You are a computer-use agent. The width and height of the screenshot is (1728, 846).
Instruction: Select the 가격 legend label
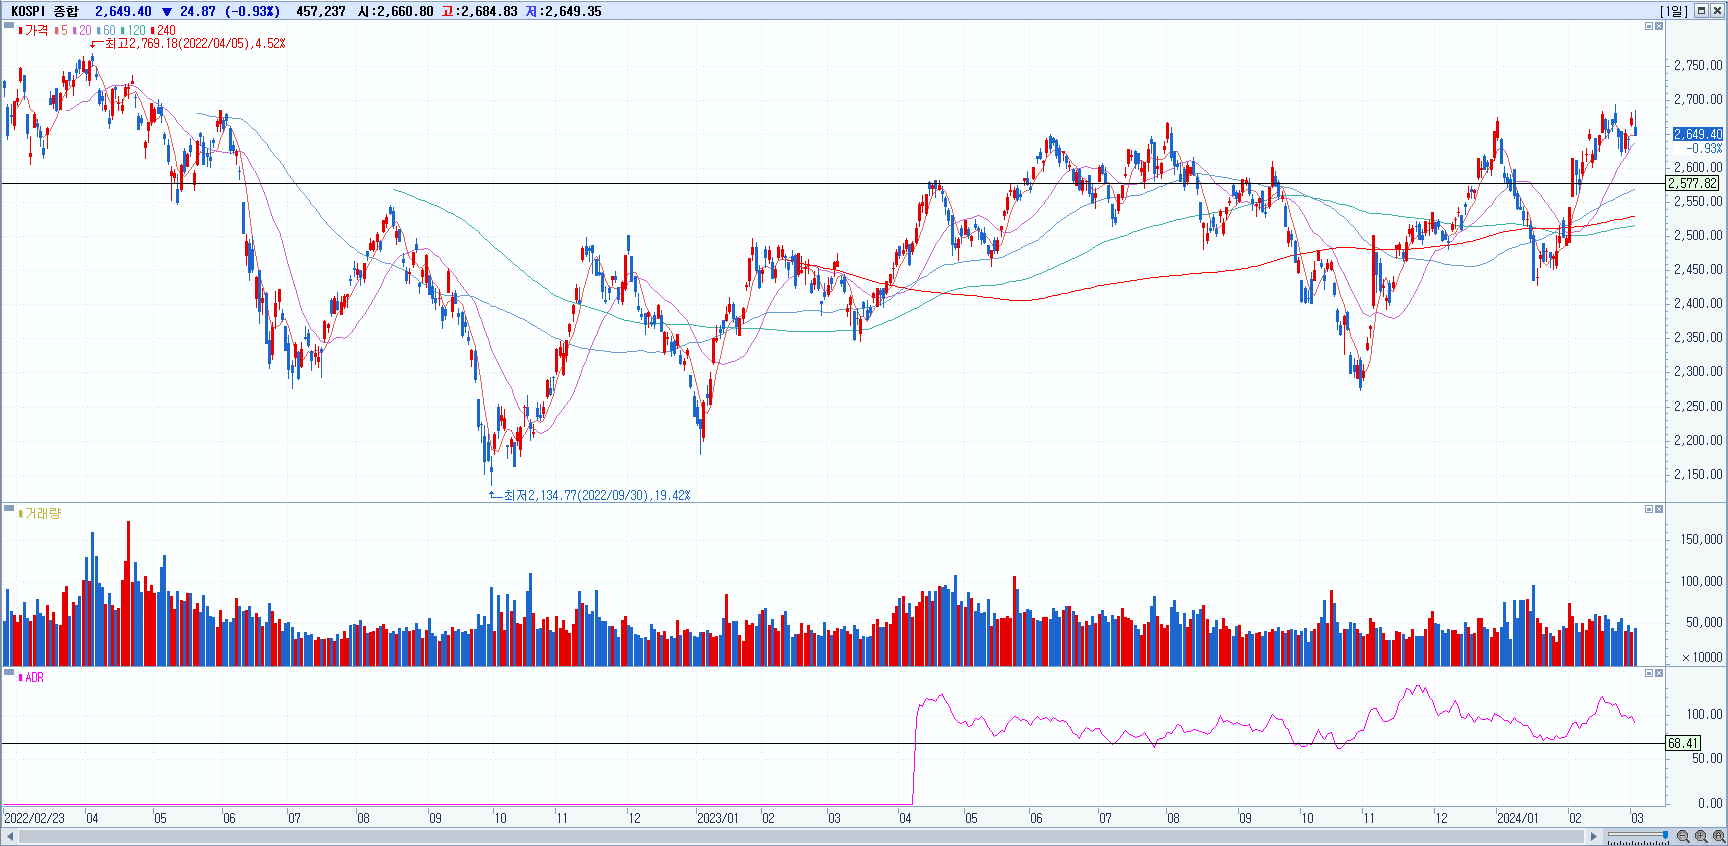pyautogui.click(x=36, y=30)
